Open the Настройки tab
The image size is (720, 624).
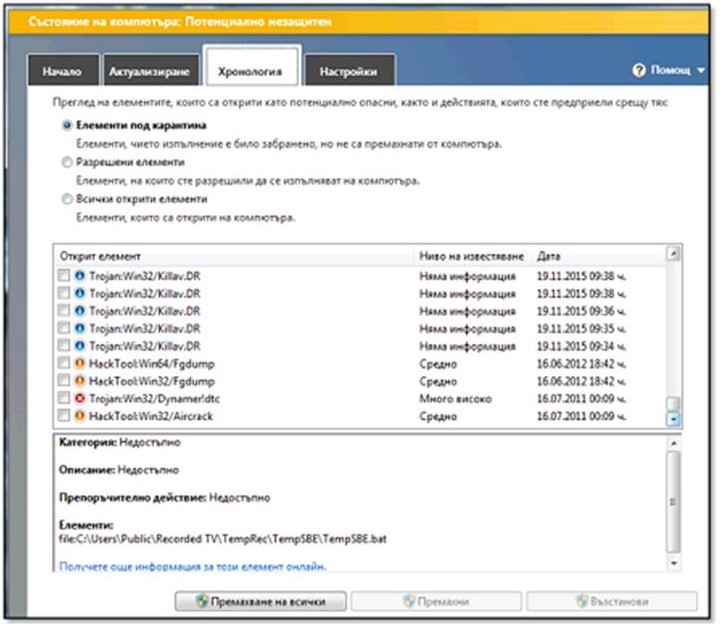pyautogui.click(x=349, y=72)
